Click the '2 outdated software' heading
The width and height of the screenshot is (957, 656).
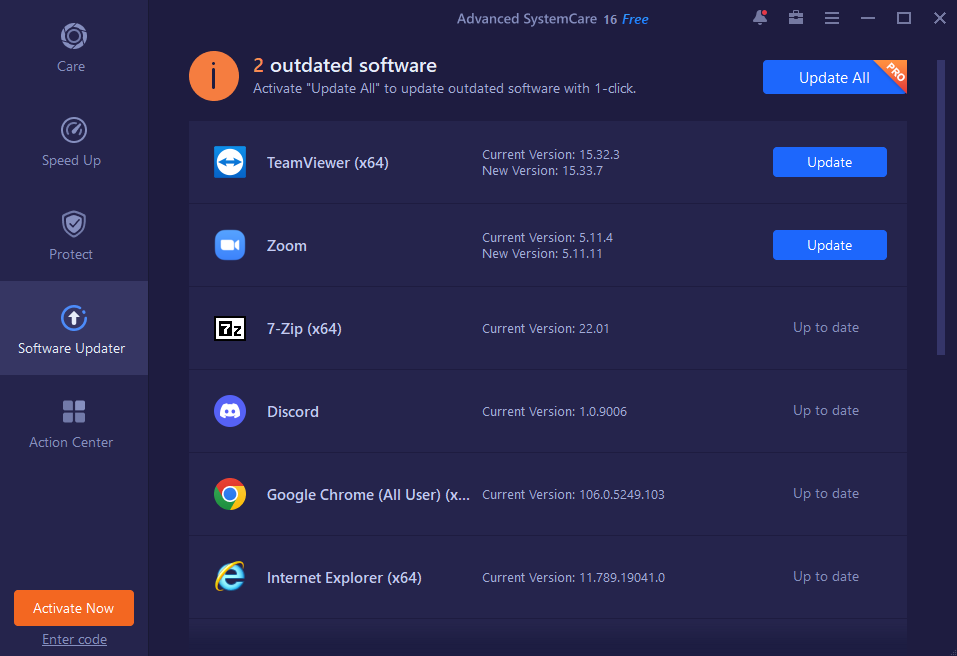[x=345, y=65]
